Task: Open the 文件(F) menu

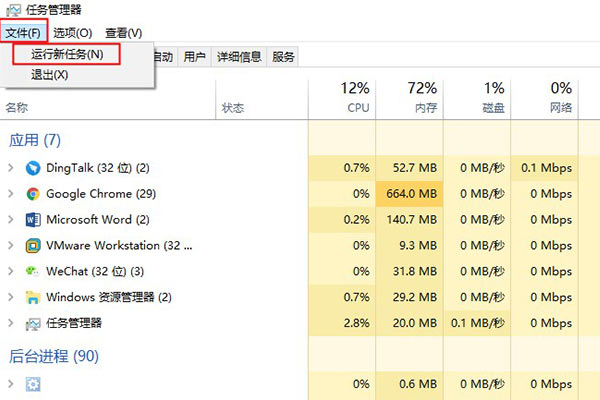Action: (x=23, y=33)
